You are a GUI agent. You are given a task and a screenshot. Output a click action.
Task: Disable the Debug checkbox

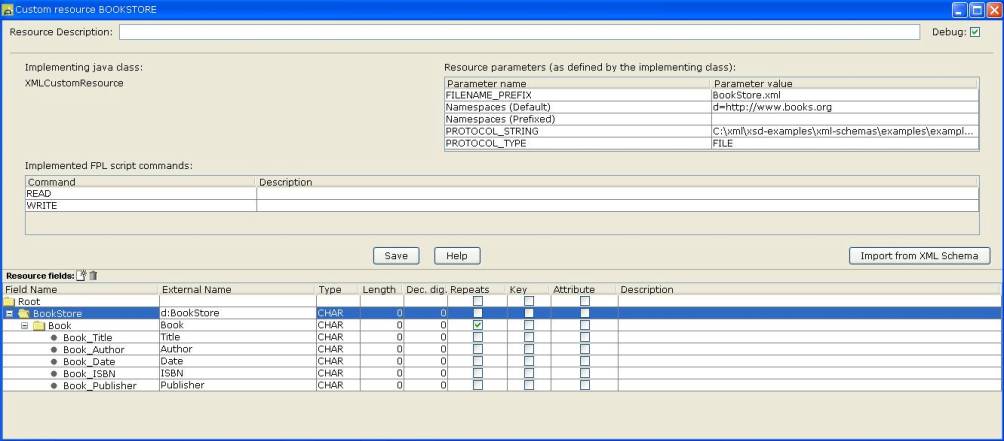(x=975, y=32)
